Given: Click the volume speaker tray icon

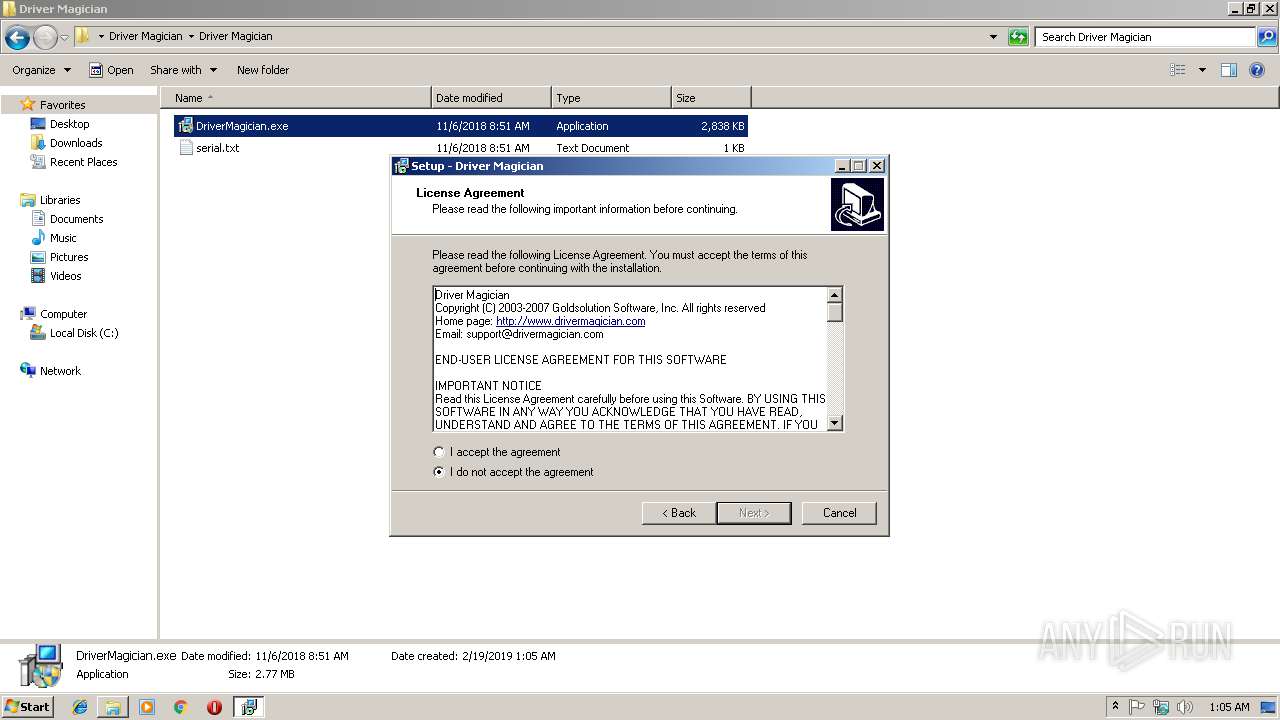Looking at the screenshot, I should (1185, 707).
